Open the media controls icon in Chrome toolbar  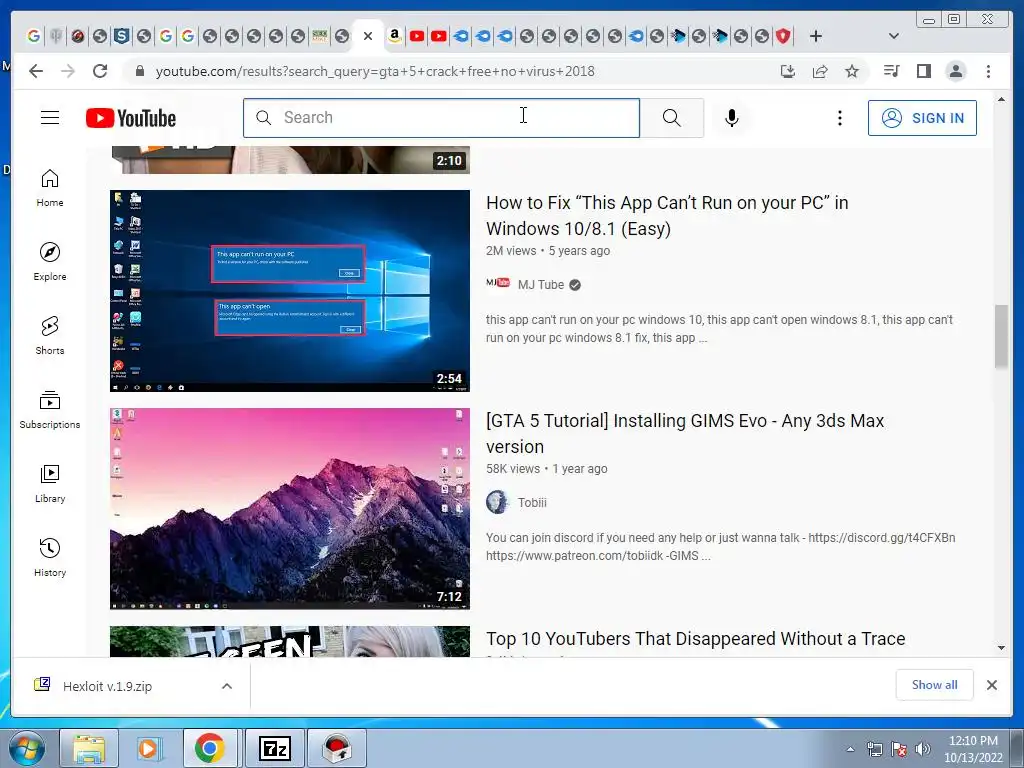coord(891,71)
